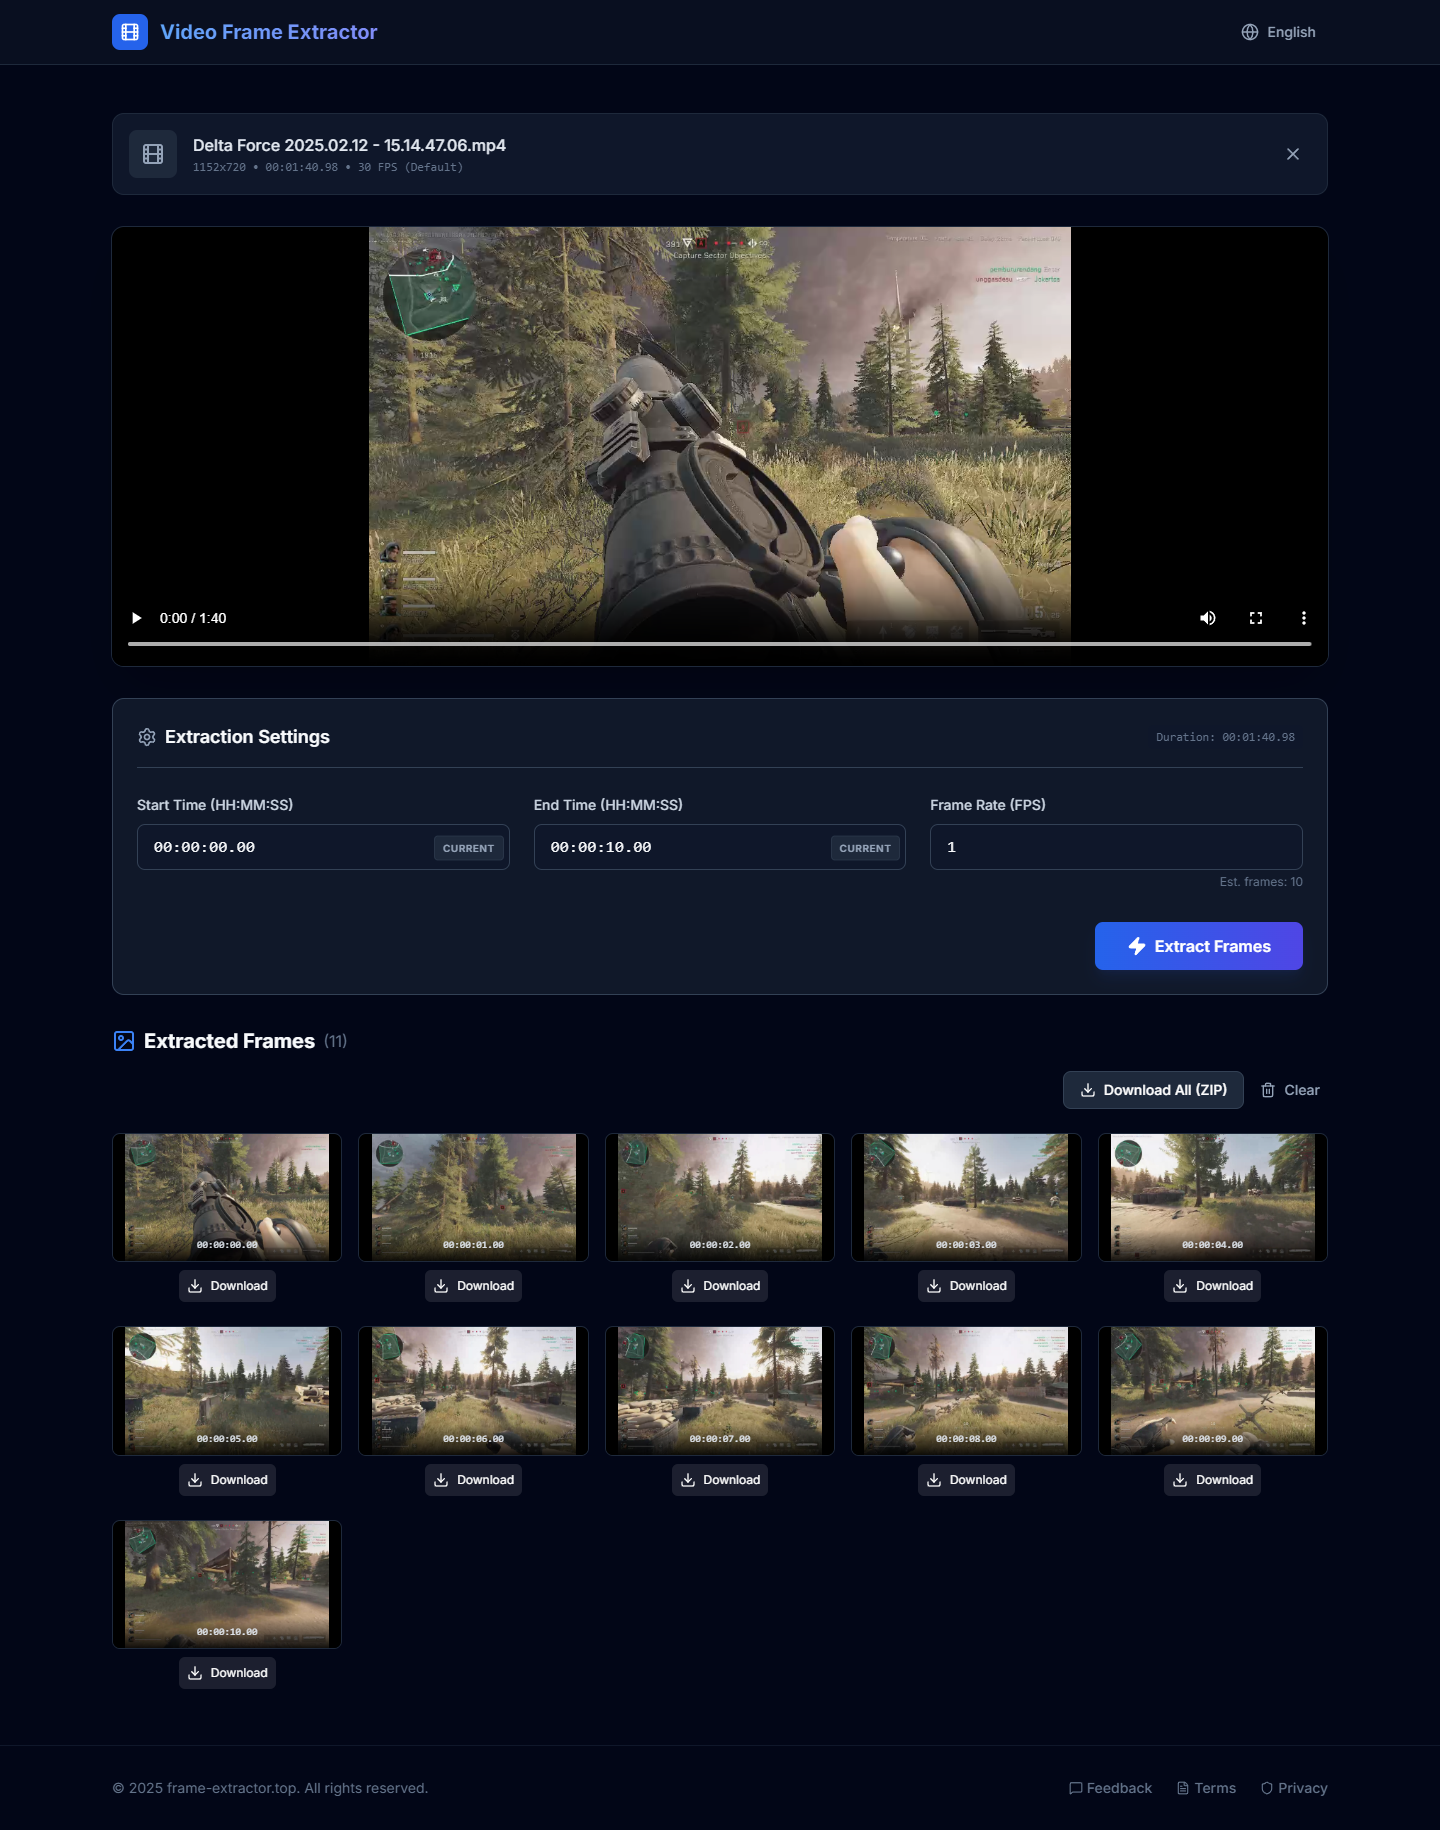Click the 0:00 / 1:40 time display

pos(193,618)
